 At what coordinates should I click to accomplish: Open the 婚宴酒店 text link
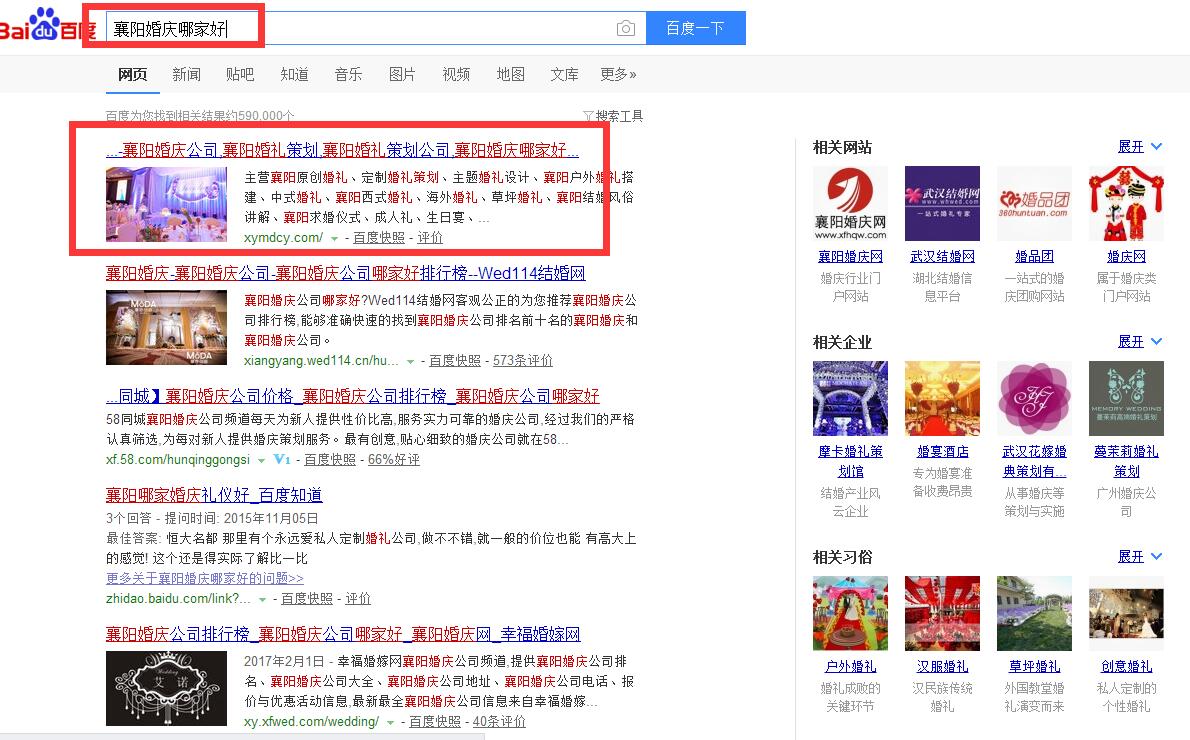tap(942, 452)
